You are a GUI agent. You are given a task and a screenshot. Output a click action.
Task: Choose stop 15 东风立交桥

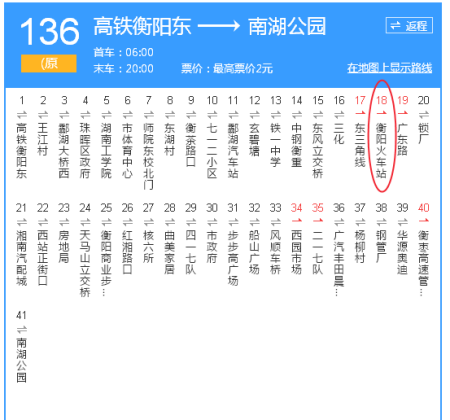pyautogui.click(x=318, y=151)
